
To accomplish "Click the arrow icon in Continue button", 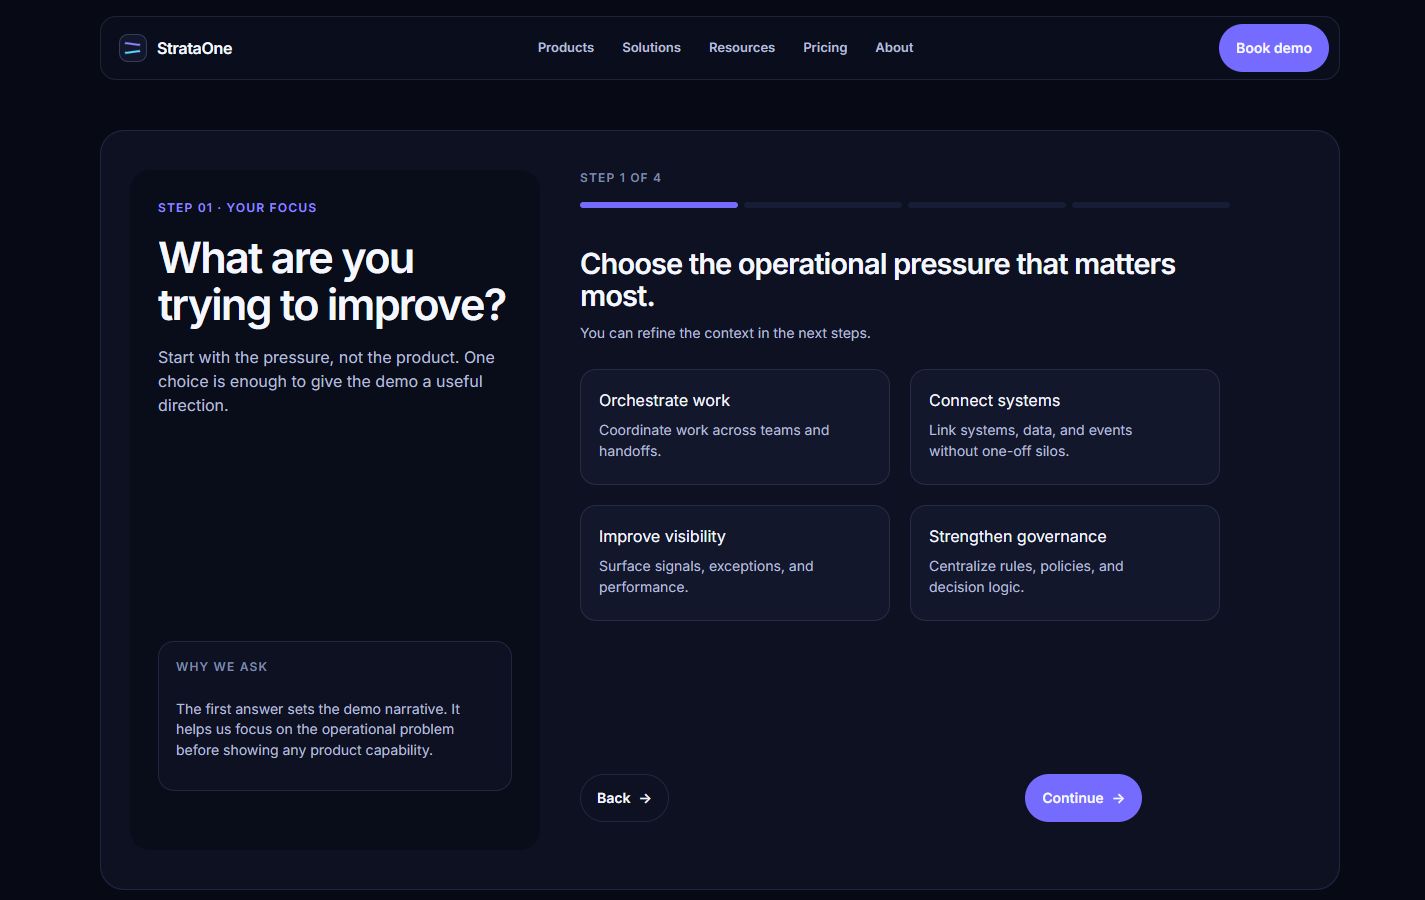I will (1118, 798).
